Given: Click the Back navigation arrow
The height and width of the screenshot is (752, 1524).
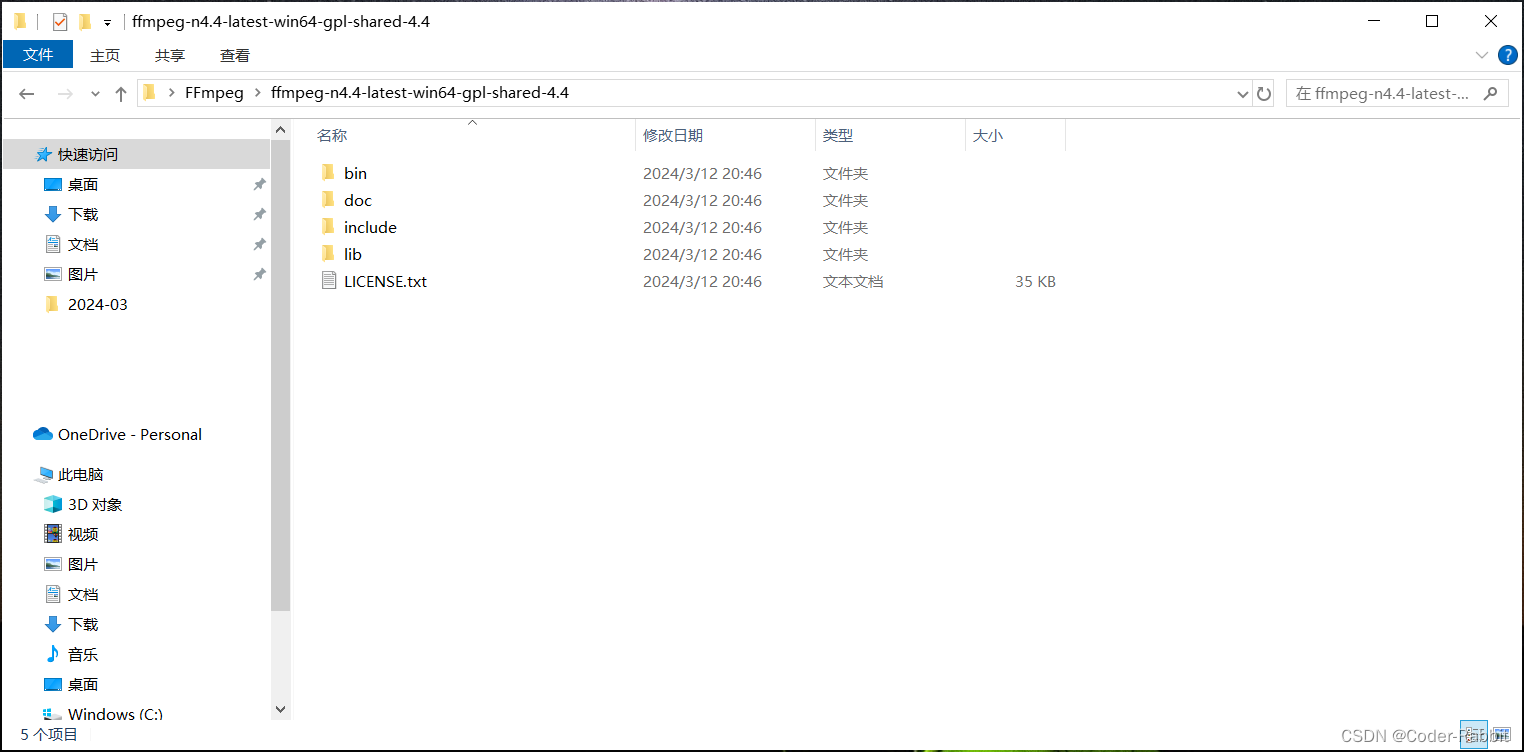Looking at the screenshot, I should pos(26,92).
